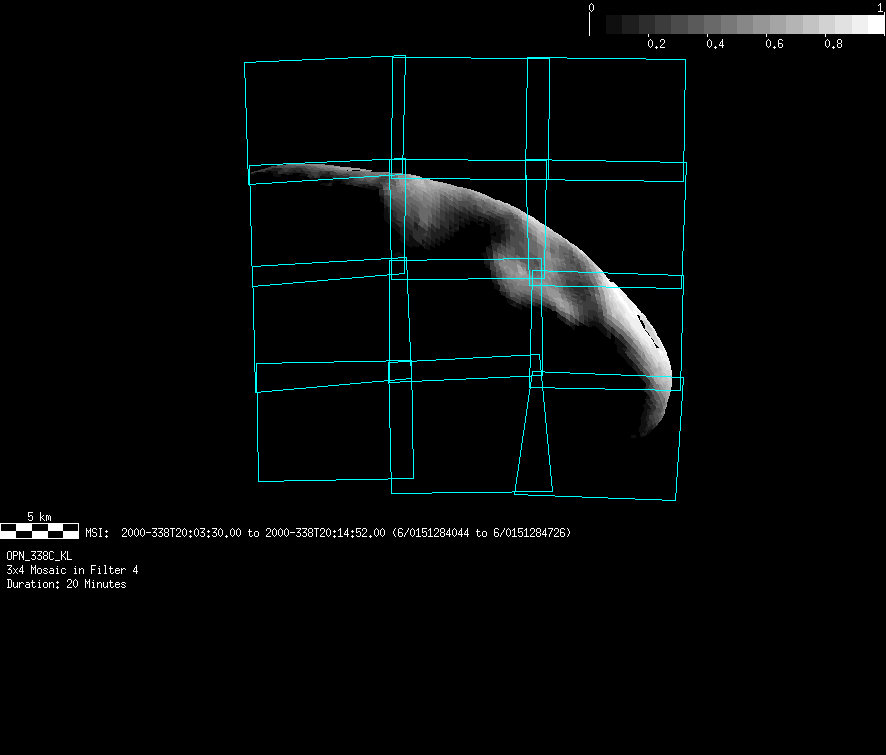Click inside the bottom-left cyan footprint frame
Screen dimensions: 886x755
(x=322, y=430)
